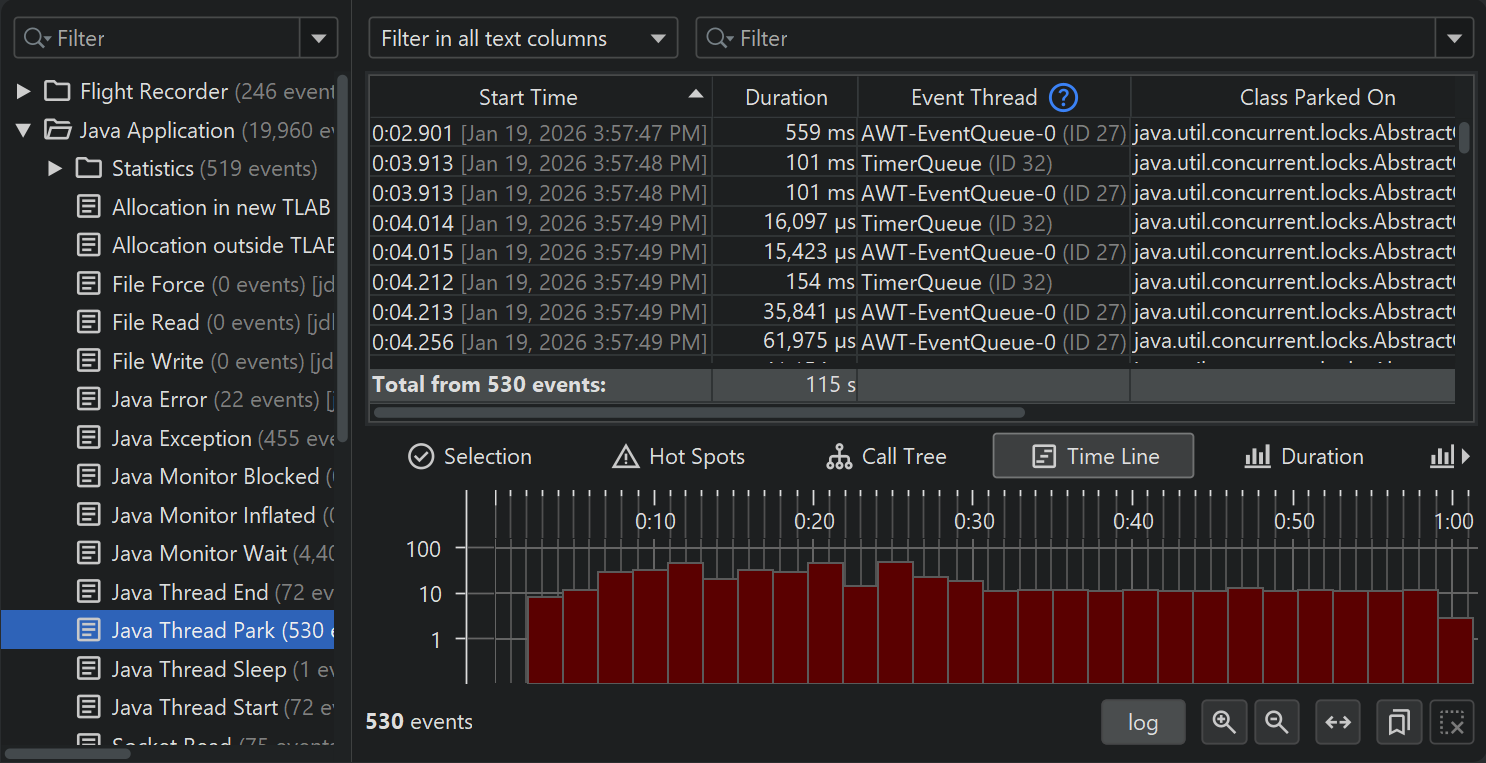
Task: Expand the Flight Recorder folder
Action: 24,92
